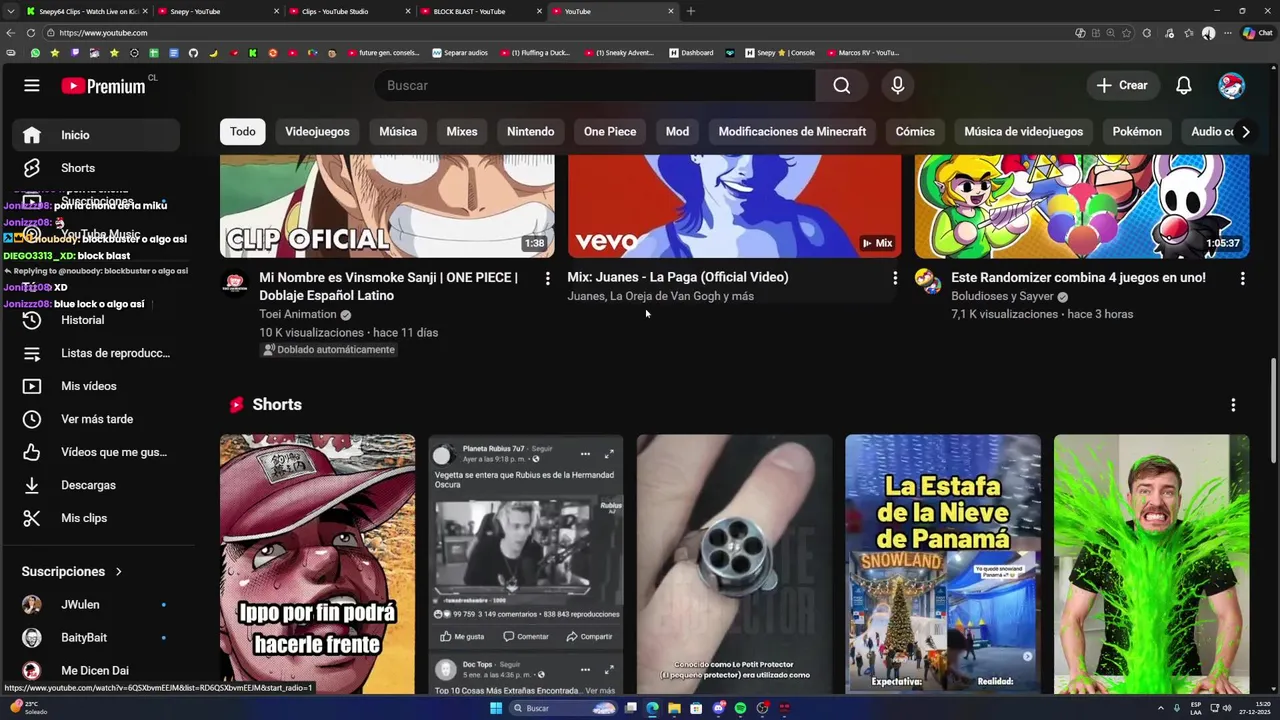Click the thumbs-up Vídeos que me gustan icon
This screenshot has width=1280, height=720.
coord(32,452)
